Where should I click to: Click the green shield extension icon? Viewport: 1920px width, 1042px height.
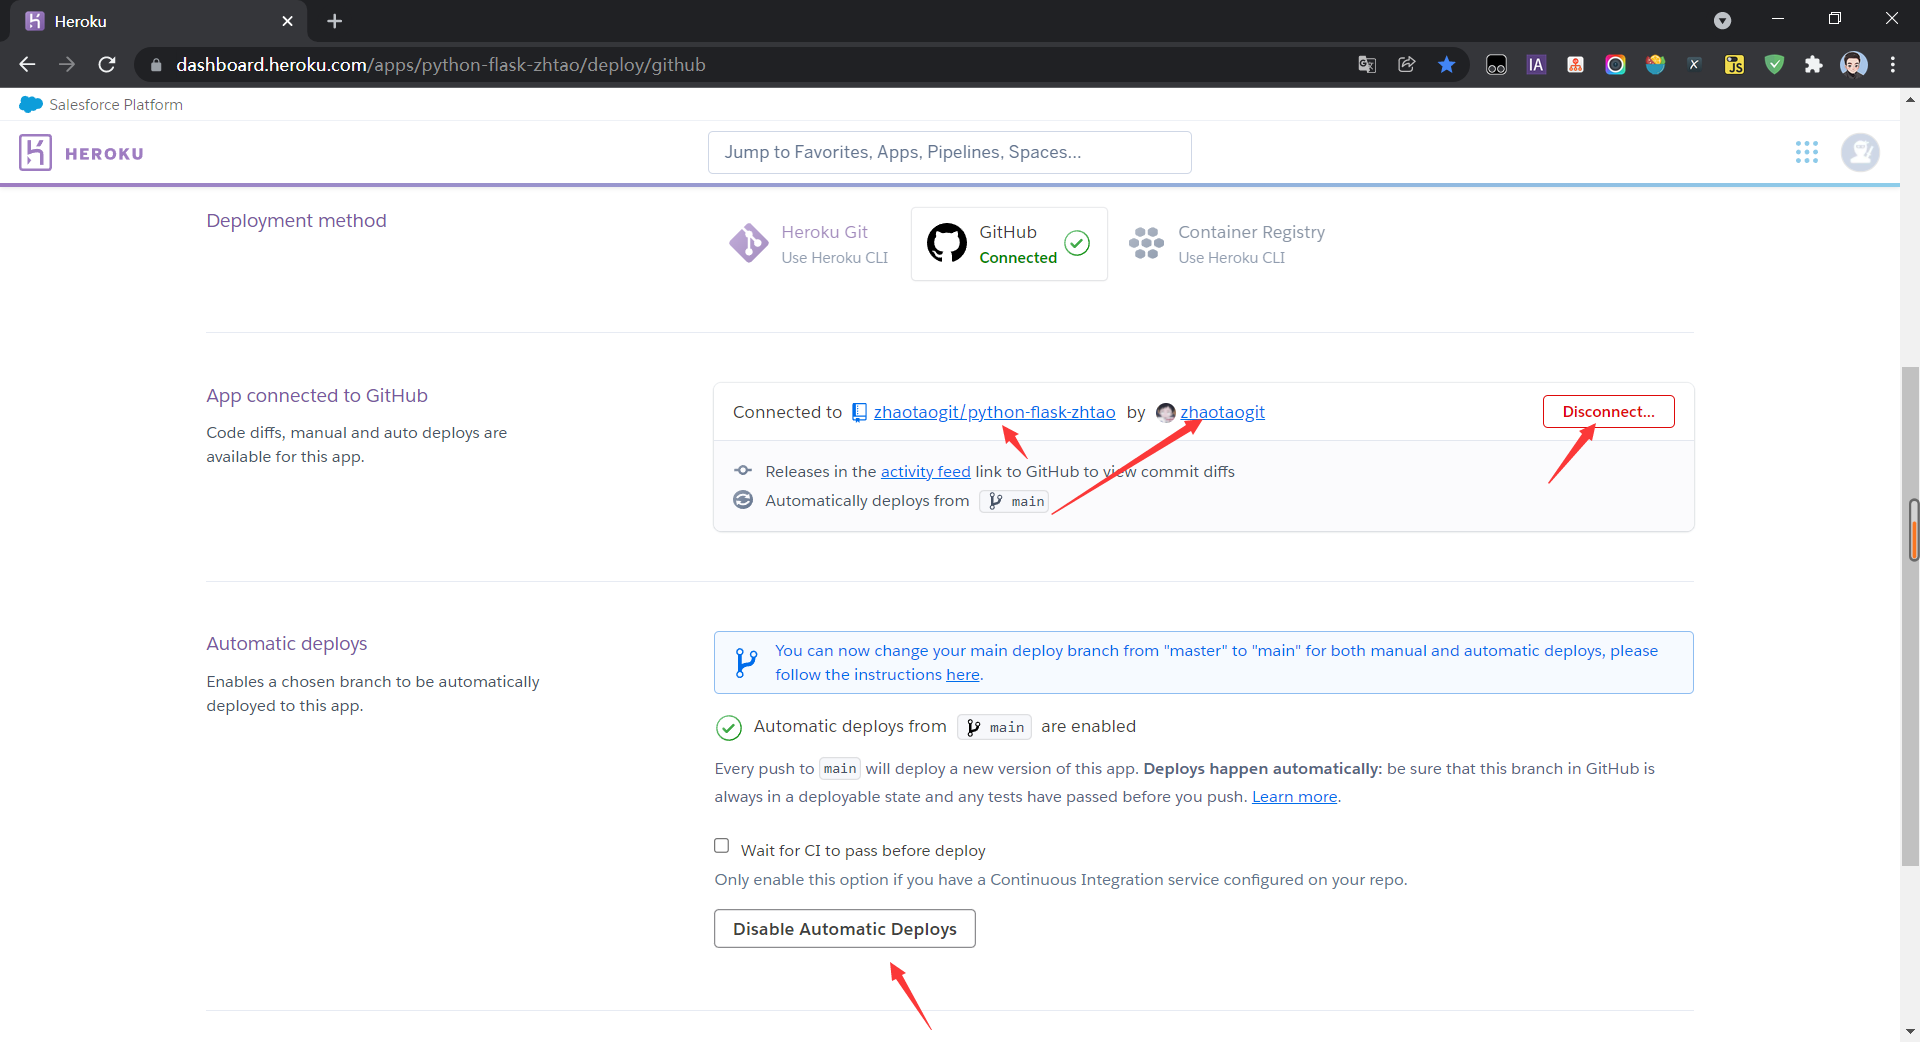pyautogui.click(x=1774, y=65)
